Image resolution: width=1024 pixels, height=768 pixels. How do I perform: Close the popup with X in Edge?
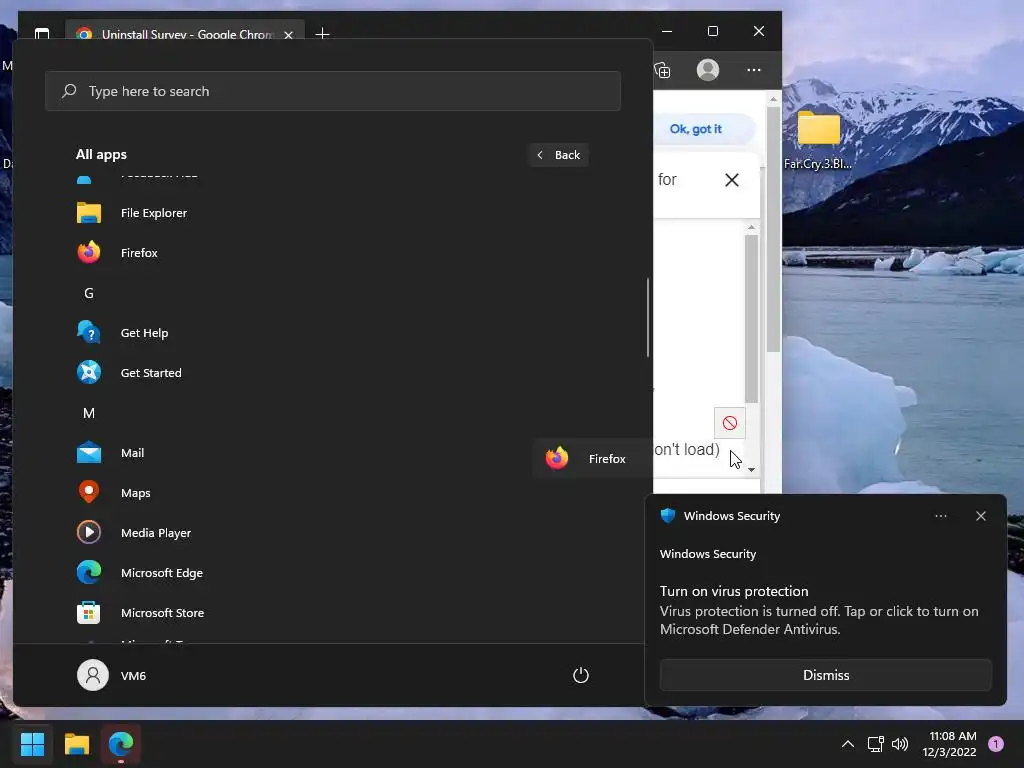tap(731, 180)
